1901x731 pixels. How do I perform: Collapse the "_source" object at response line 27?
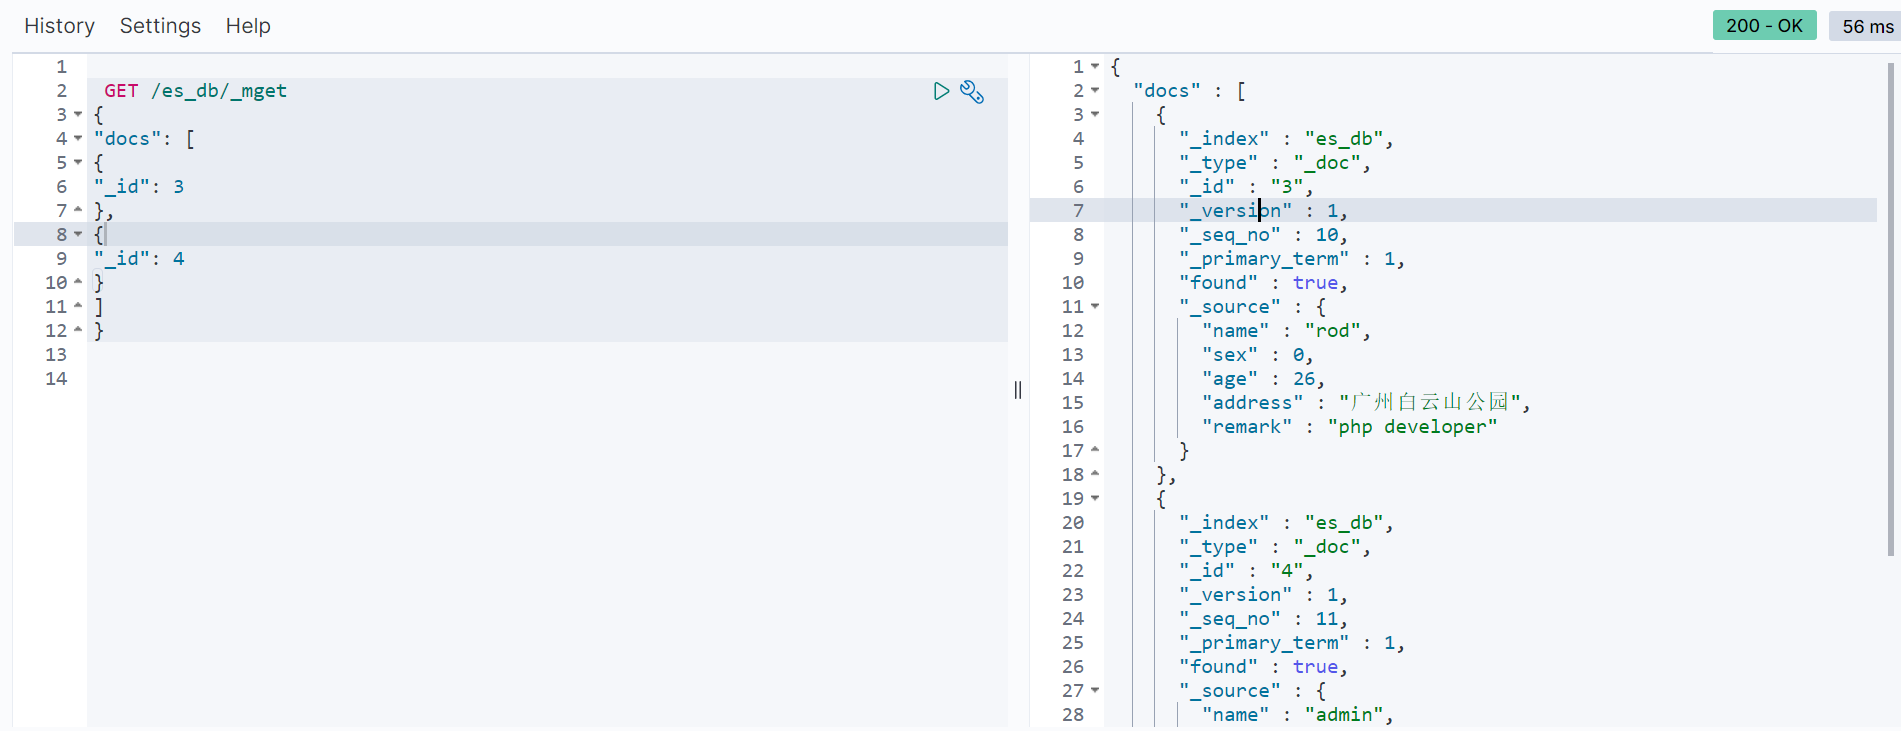(1095, 691)
